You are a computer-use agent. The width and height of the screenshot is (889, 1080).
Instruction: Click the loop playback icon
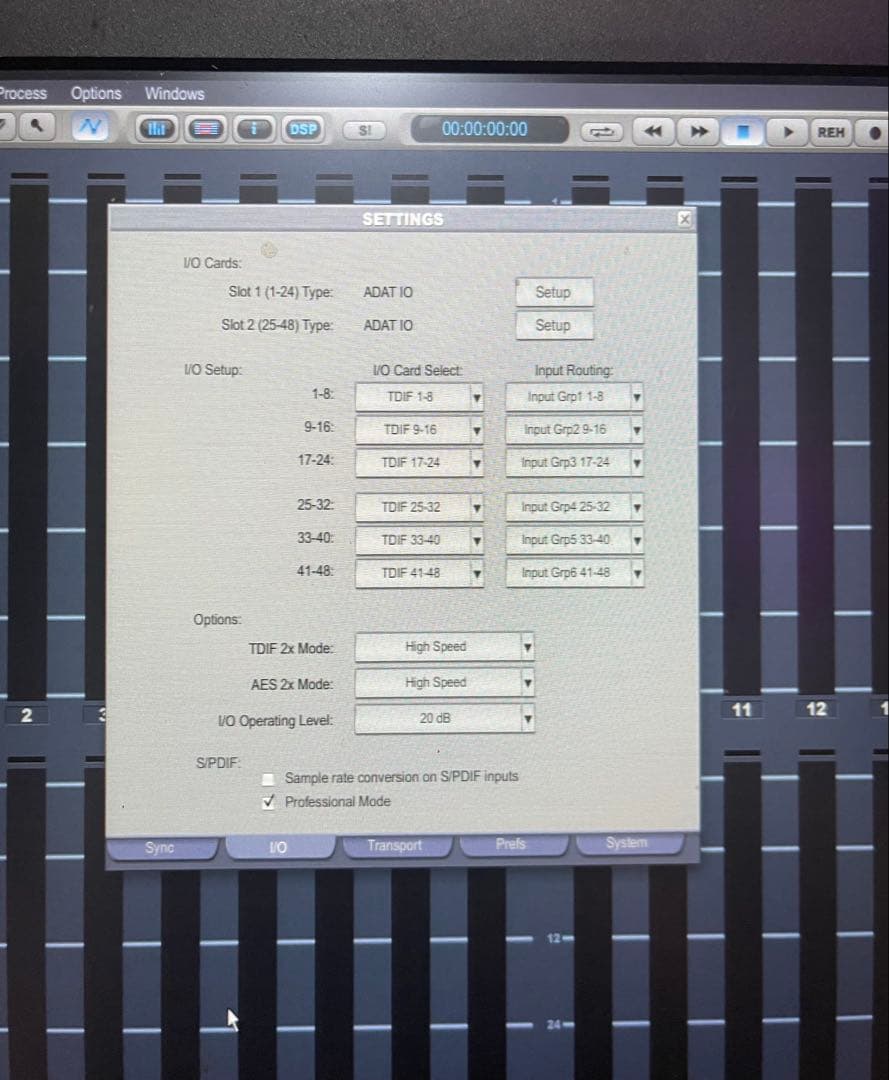pos(601,131)
